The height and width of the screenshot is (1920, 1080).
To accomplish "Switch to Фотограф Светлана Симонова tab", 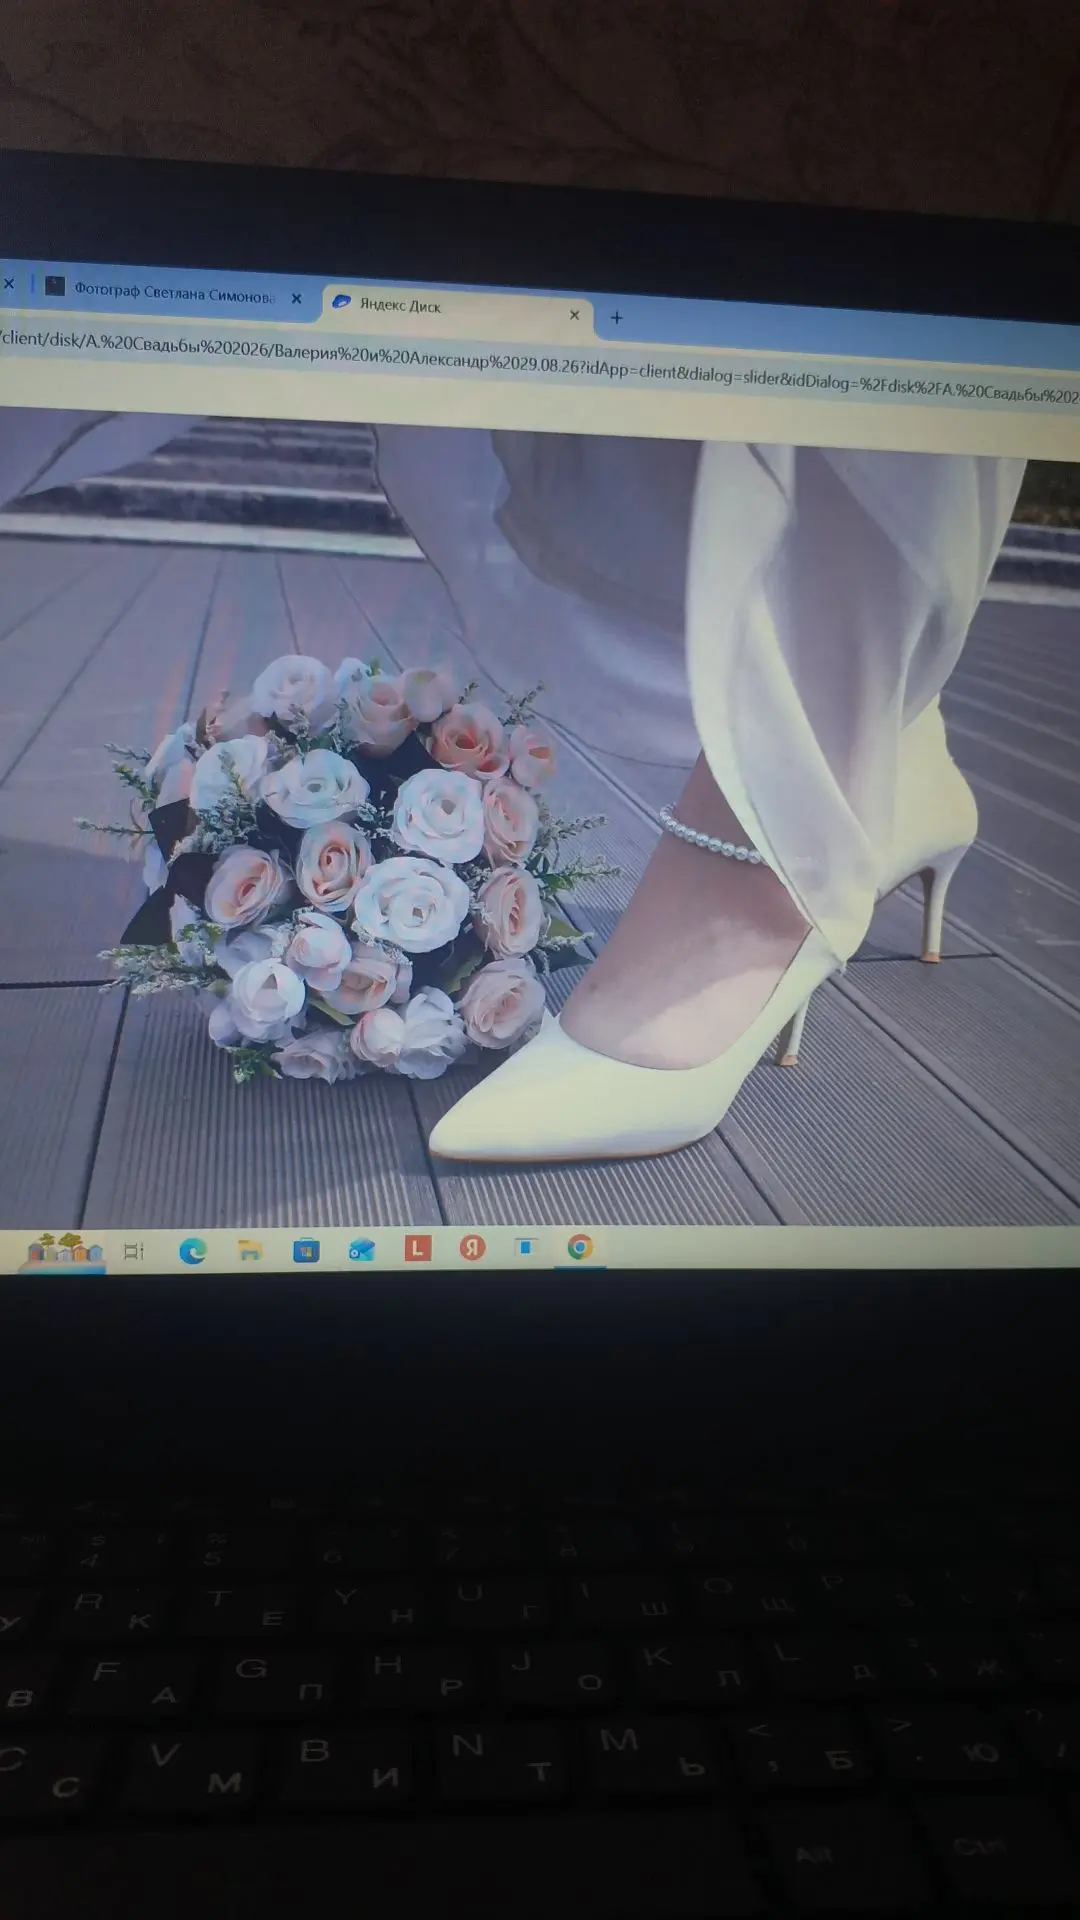I will point(172,293).
